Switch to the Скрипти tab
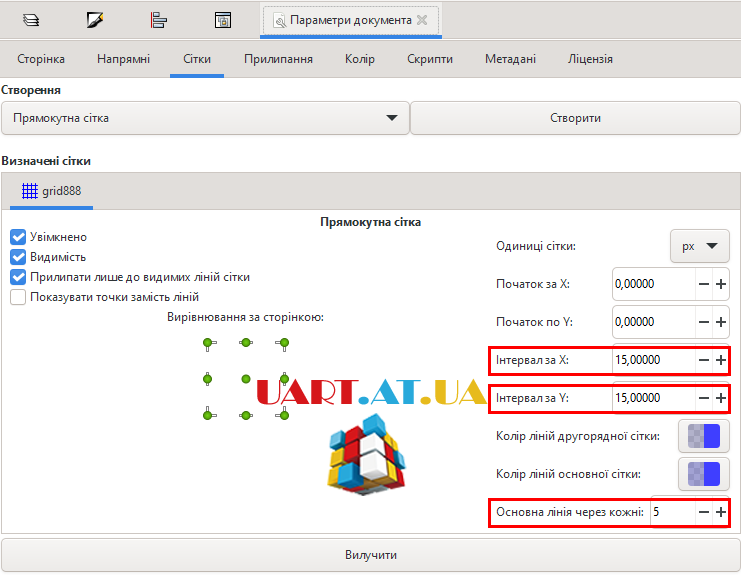The image size is (741, 575). tap(430, 59)
